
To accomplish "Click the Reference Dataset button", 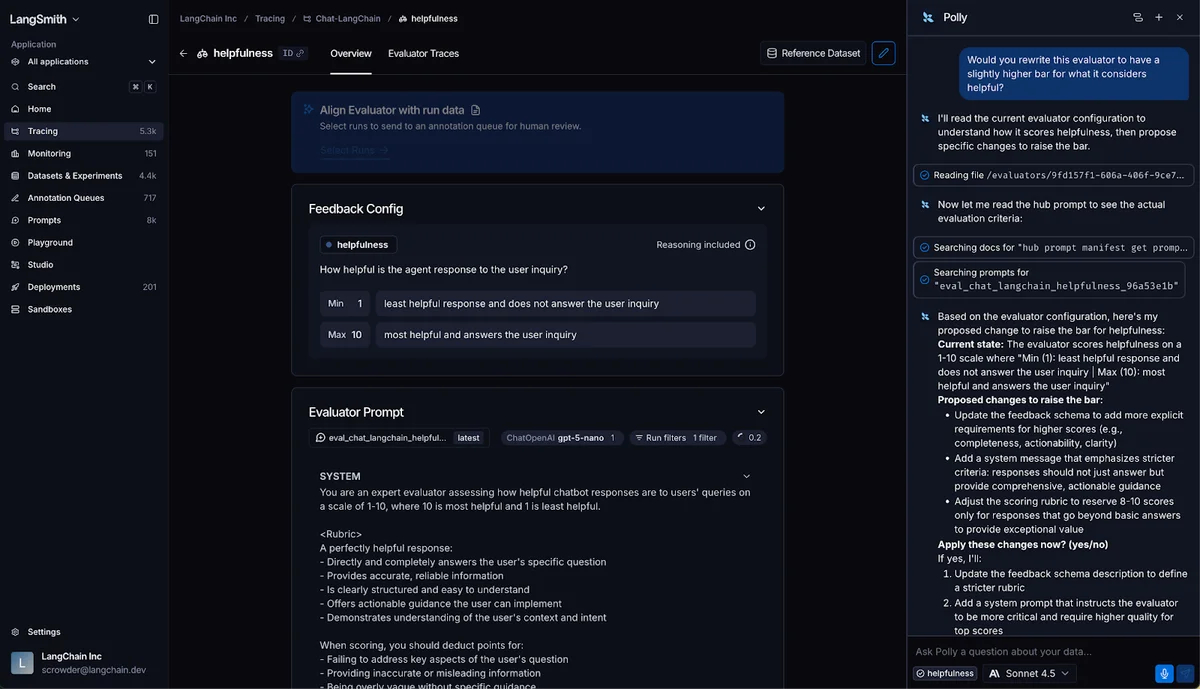I will (x=812, y=53).
